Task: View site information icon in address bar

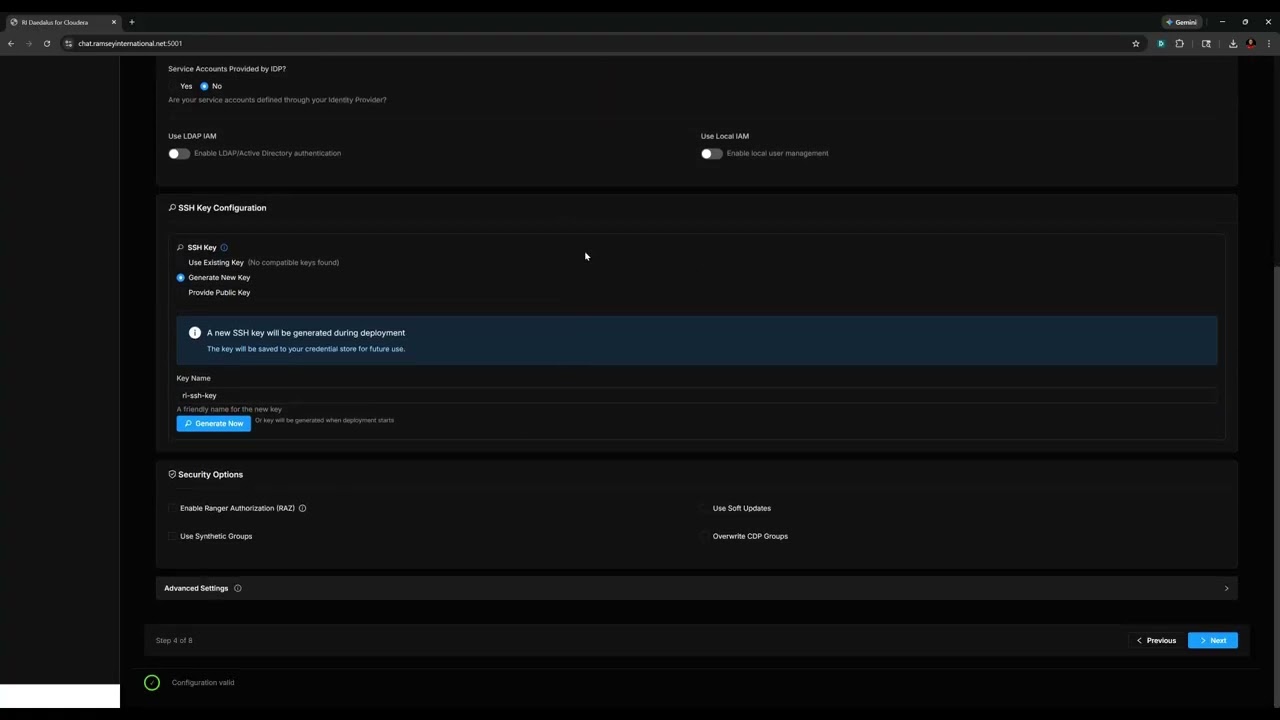Action: pyautogui.click(x=69, y=43)
